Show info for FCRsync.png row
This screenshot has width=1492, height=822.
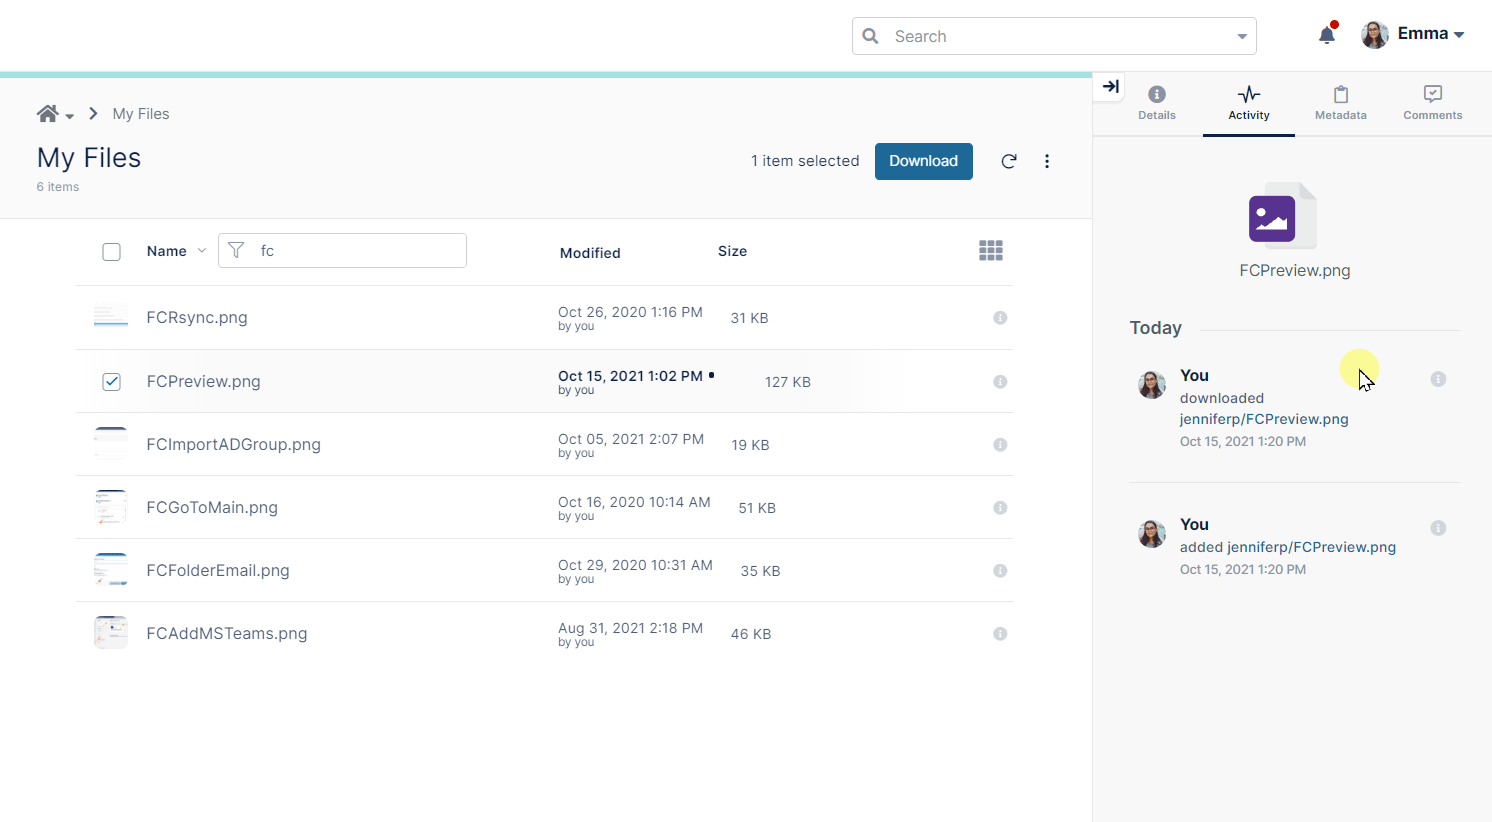tap(999, 318)
